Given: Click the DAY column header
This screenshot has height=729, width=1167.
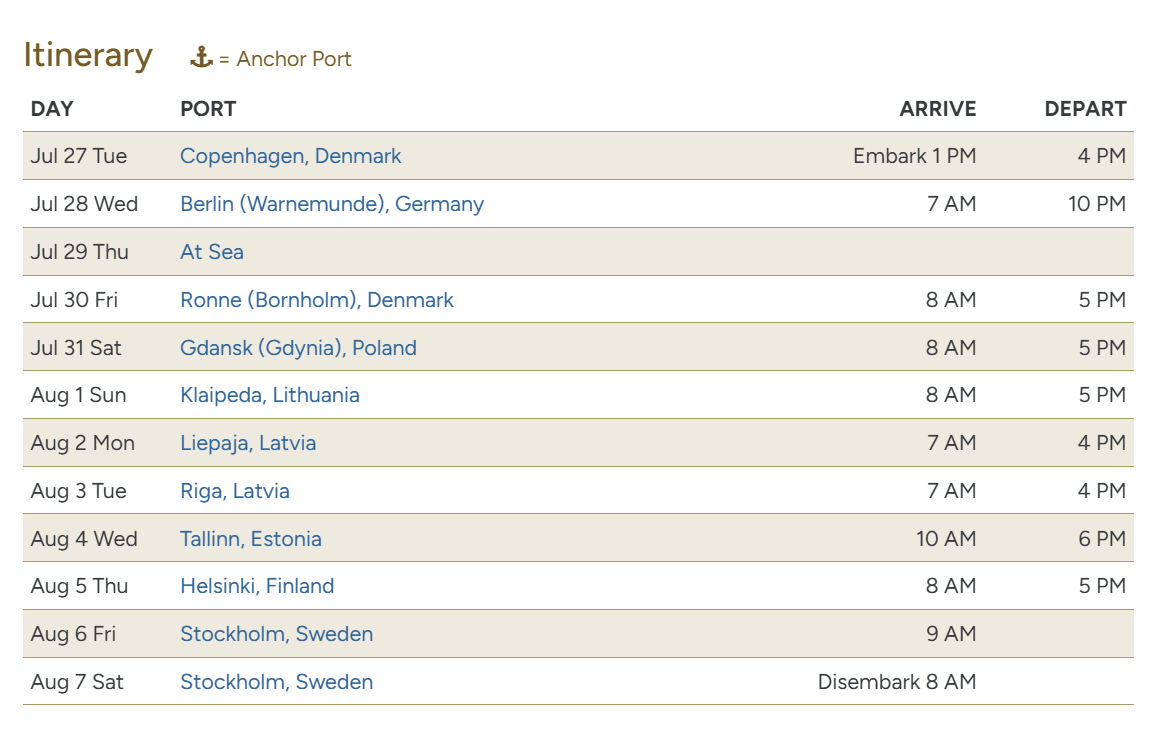Looking at the screenshot, I should (x=52, y=109).
